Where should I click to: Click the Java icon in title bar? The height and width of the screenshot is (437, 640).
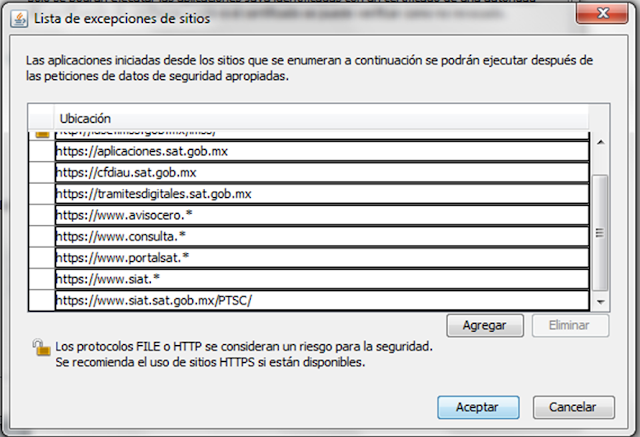(x=19, y=19)
